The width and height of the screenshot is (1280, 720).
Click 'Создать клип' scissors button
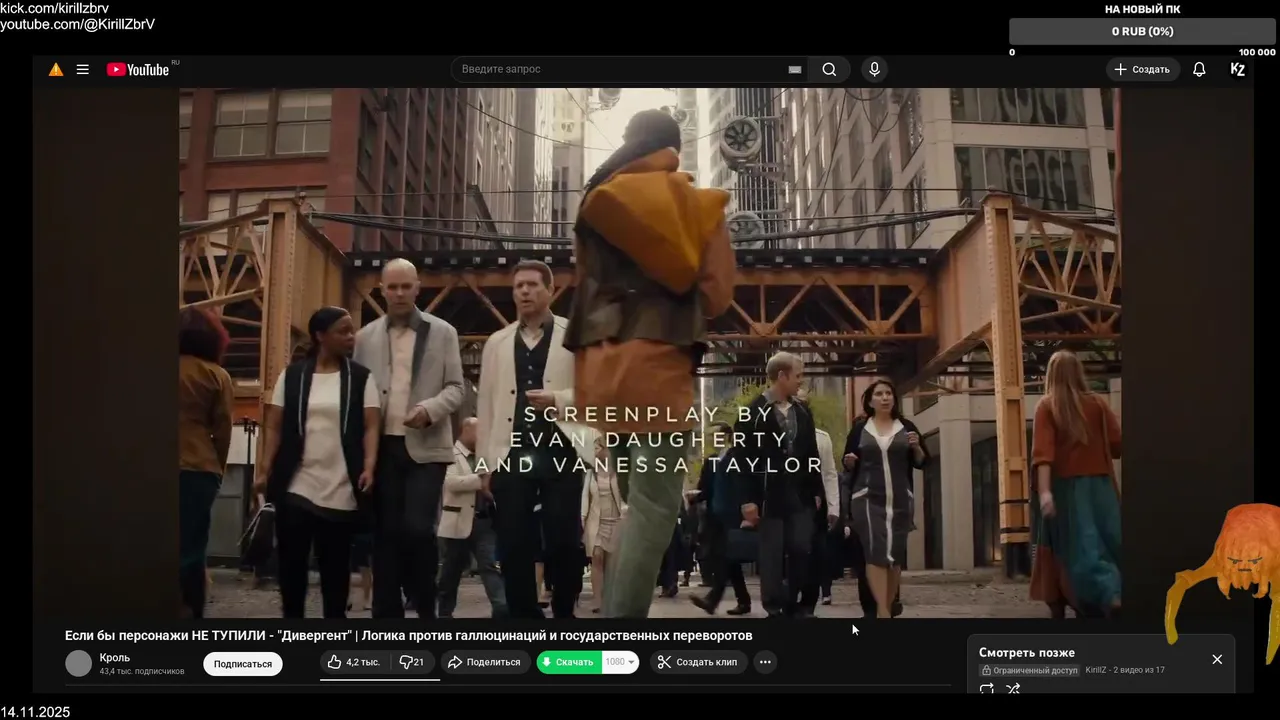tap(698, 662)
